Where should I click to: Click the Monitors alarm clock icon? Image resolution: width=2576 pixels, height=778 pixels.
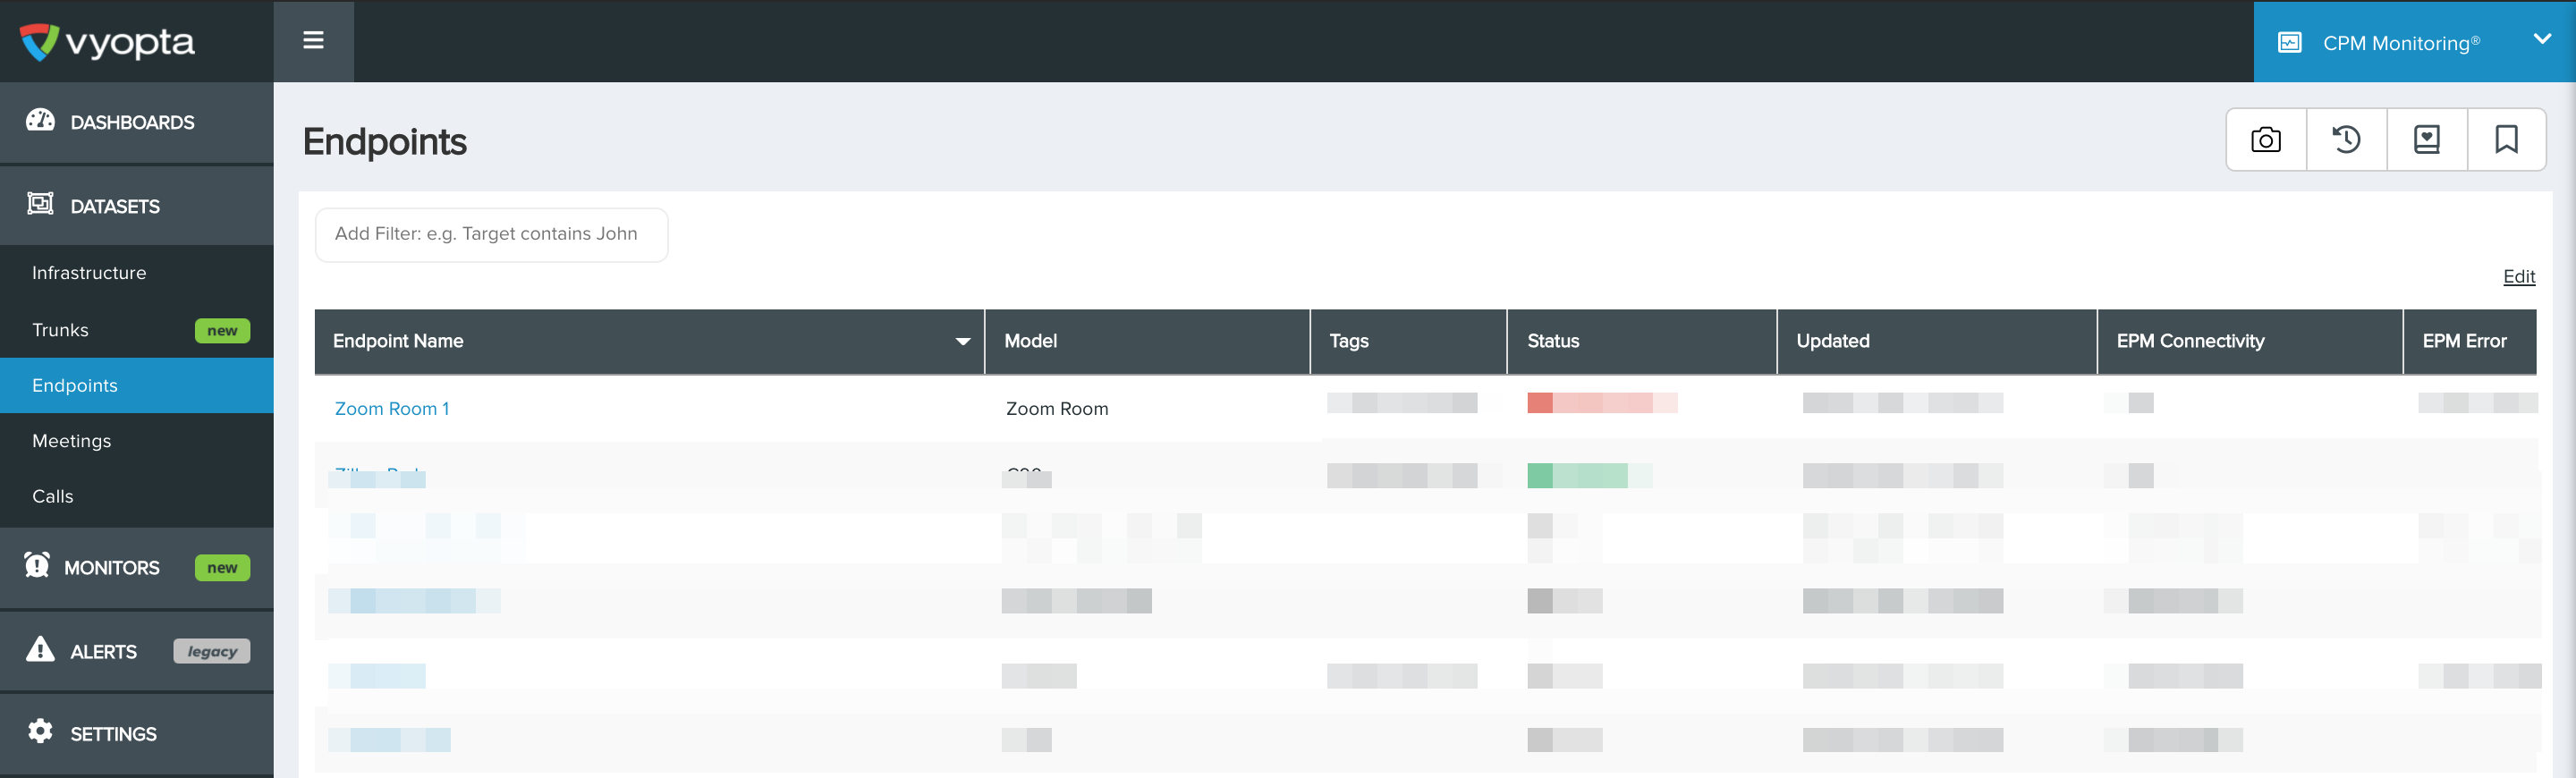coord(37,565)
